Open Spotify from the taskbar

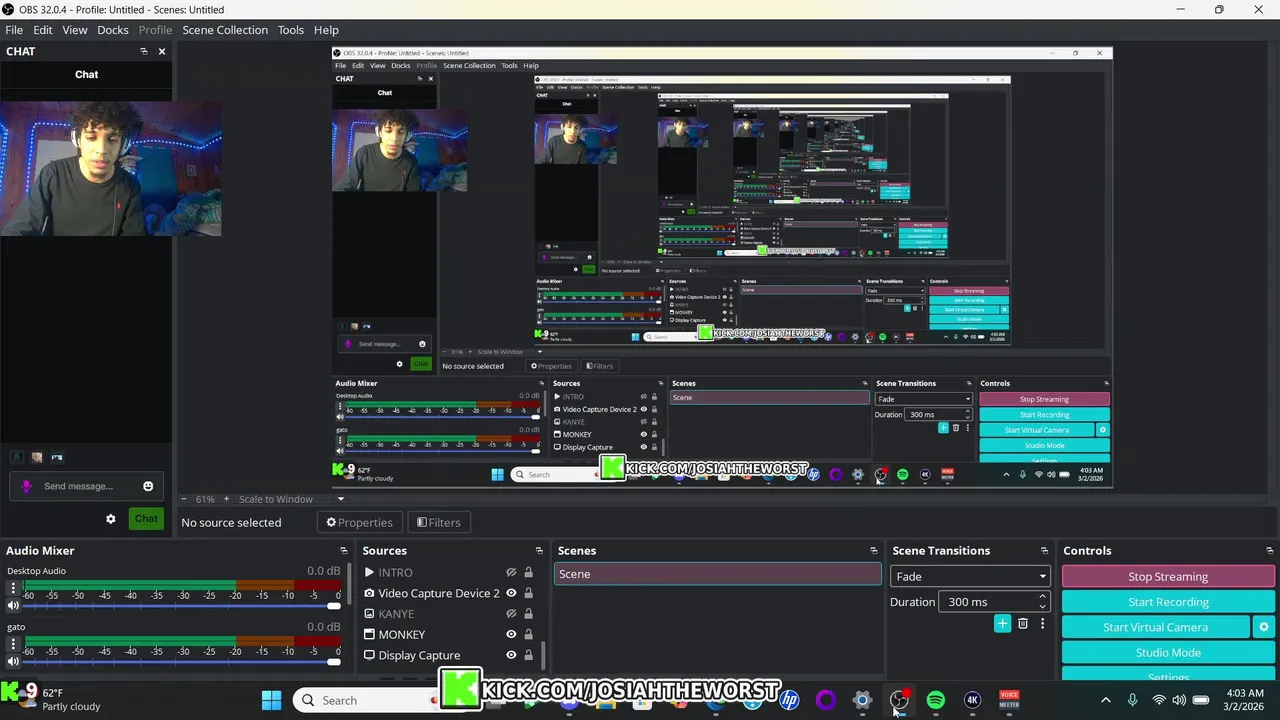click(935, 700)
